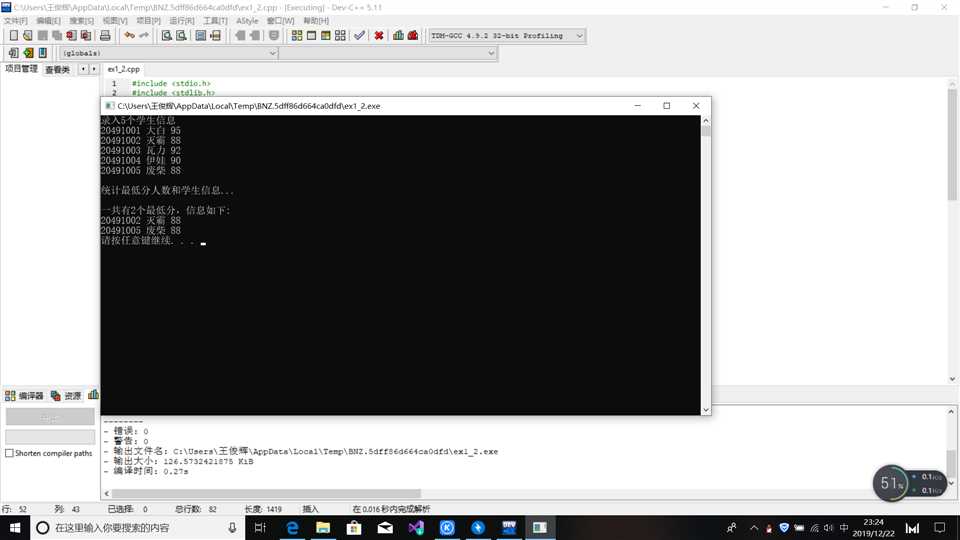Switch to the 资源 bottom tab
This screenshot has height=540, width=960.
tap(66, 396)
